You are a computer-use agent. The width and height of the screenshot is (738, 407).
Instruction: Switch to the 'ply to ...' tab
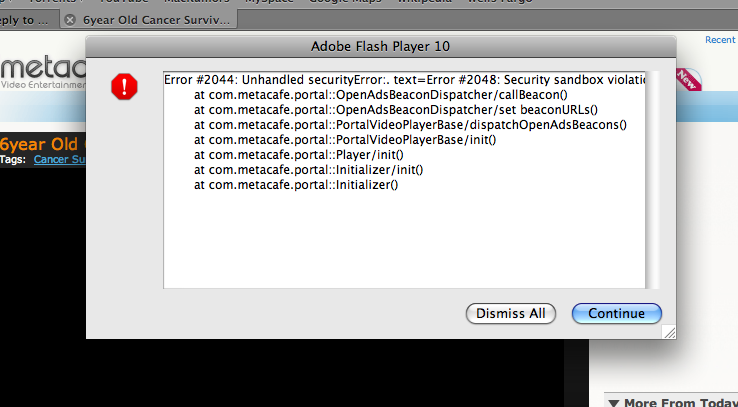pyautogui.click(x=28, y=20)
